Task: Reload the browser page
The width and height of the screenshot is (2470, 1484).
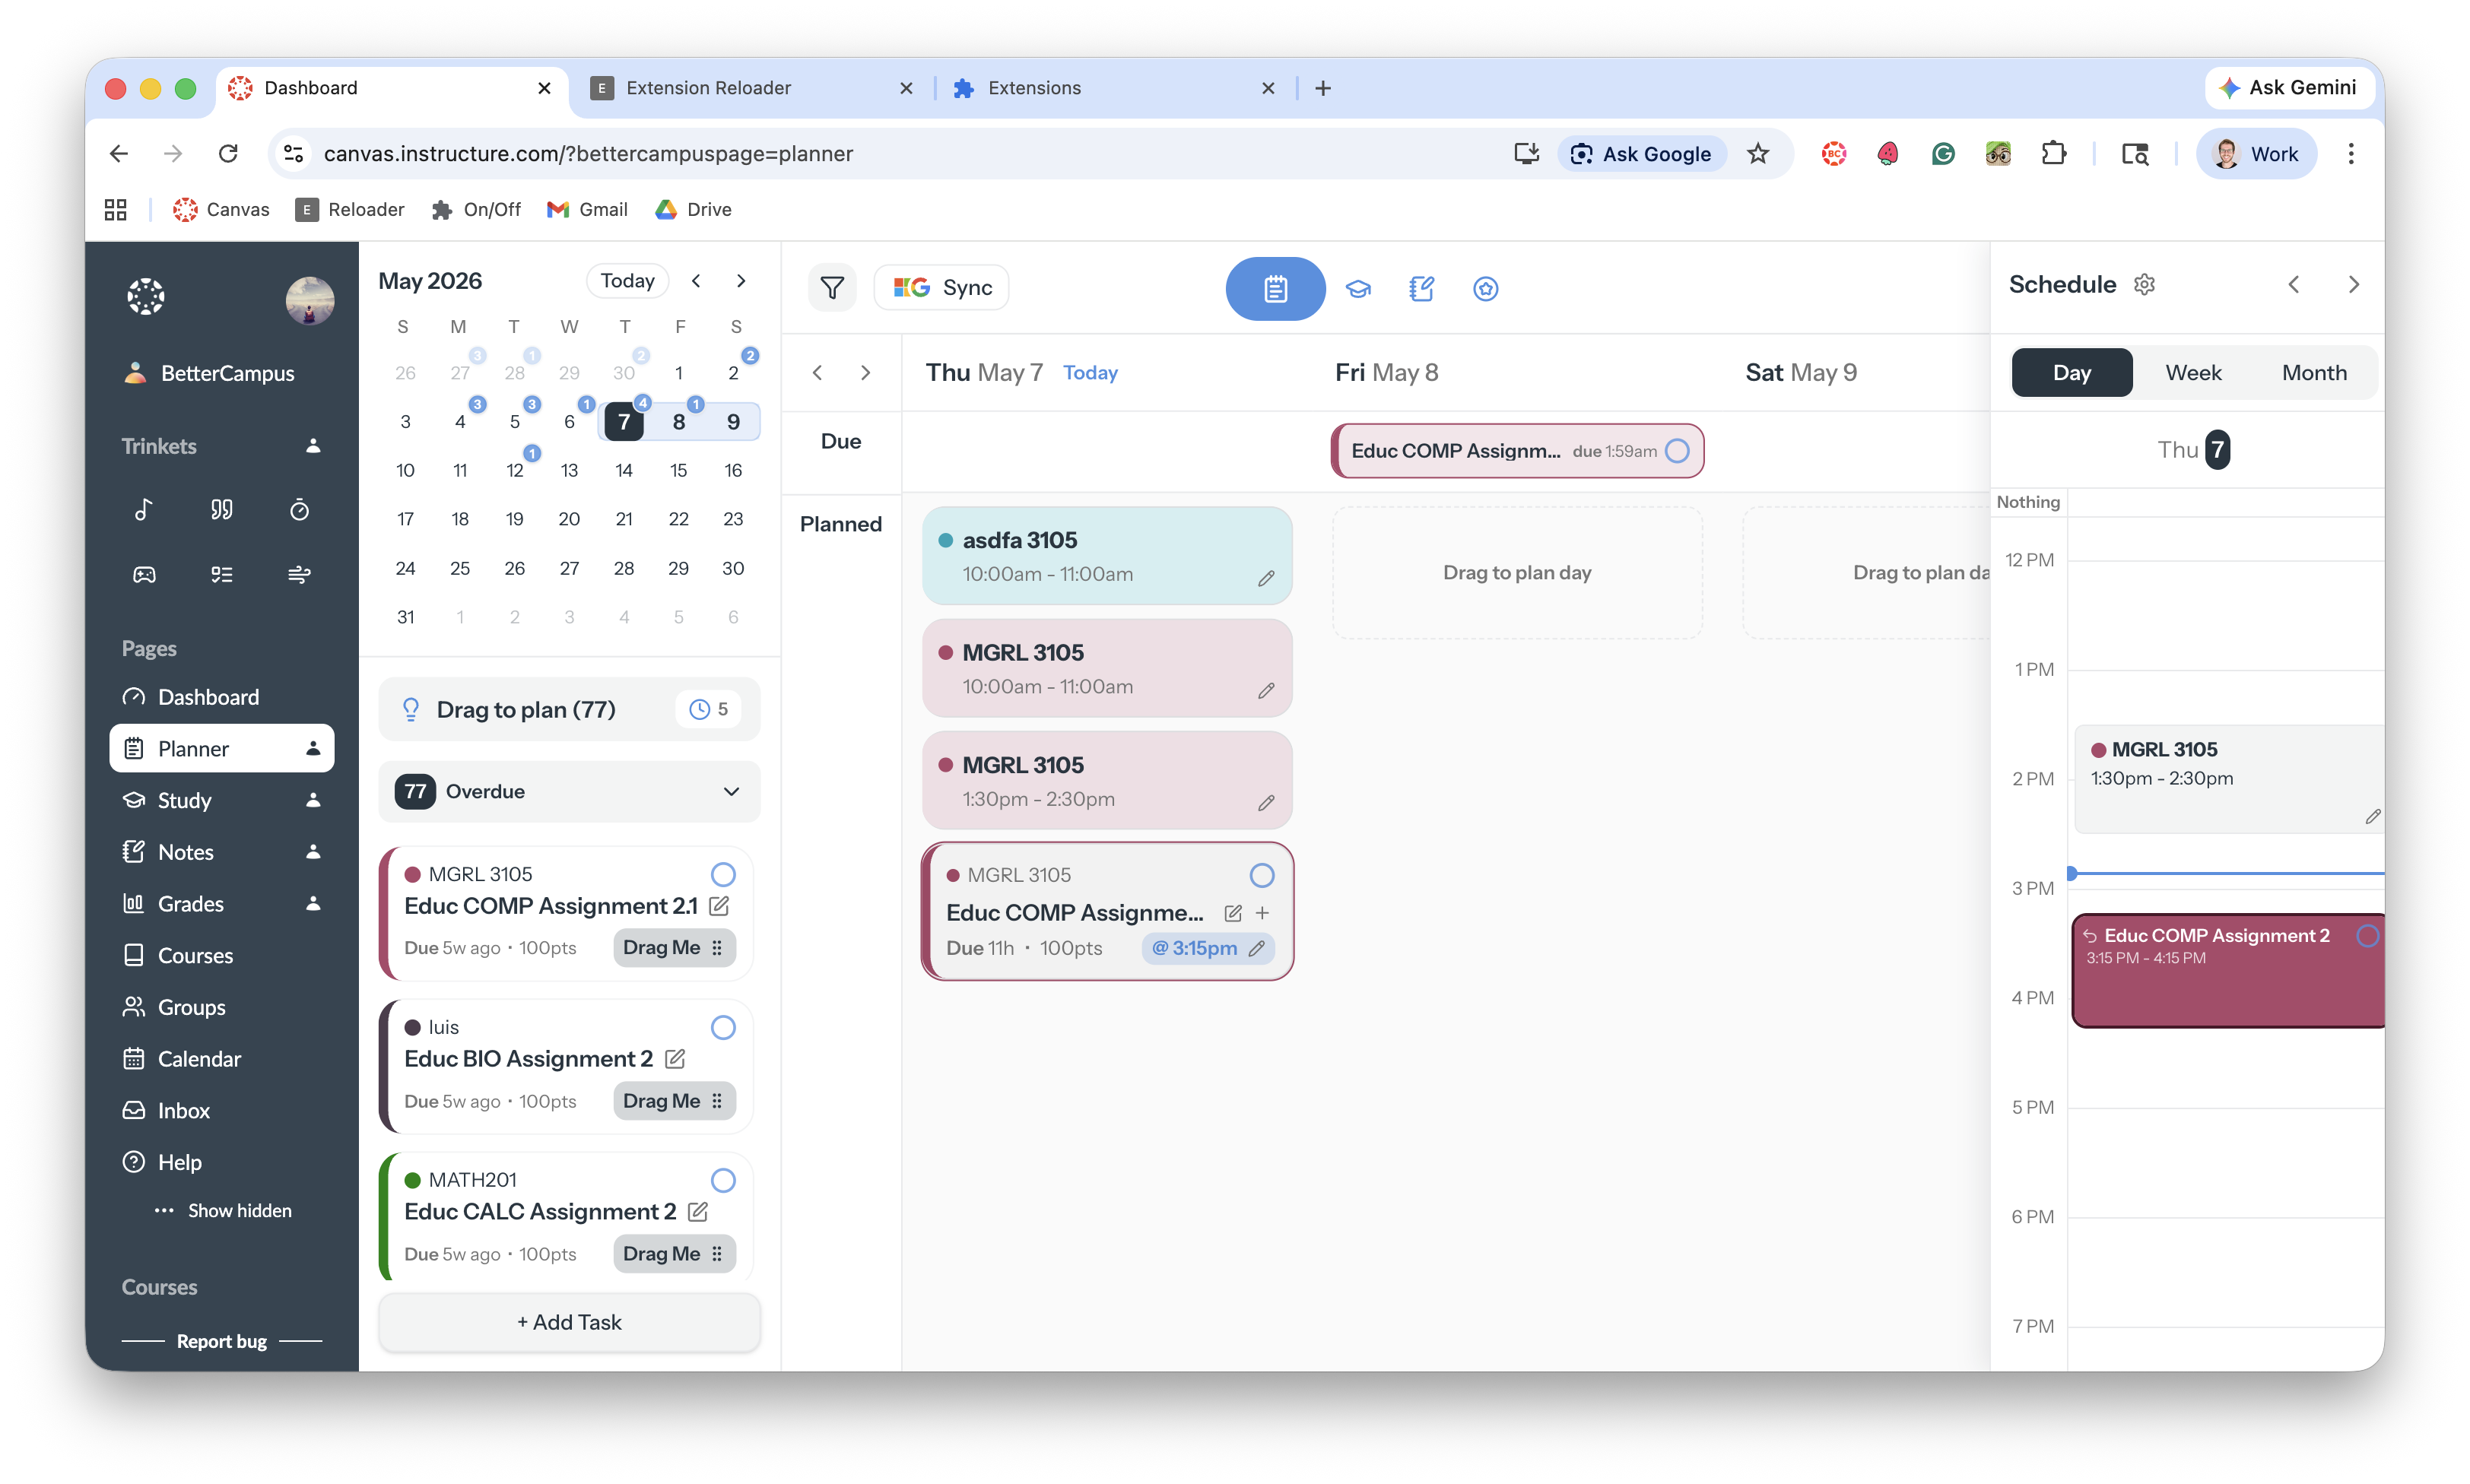Action: pyautogui.click(x=228, y=154)
